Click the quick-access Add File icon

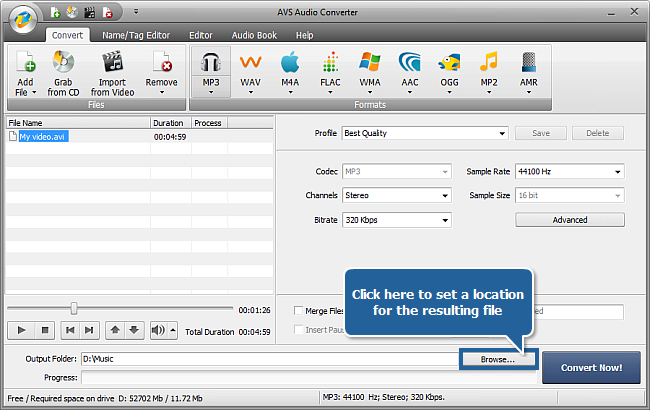[x=55, y=12]
